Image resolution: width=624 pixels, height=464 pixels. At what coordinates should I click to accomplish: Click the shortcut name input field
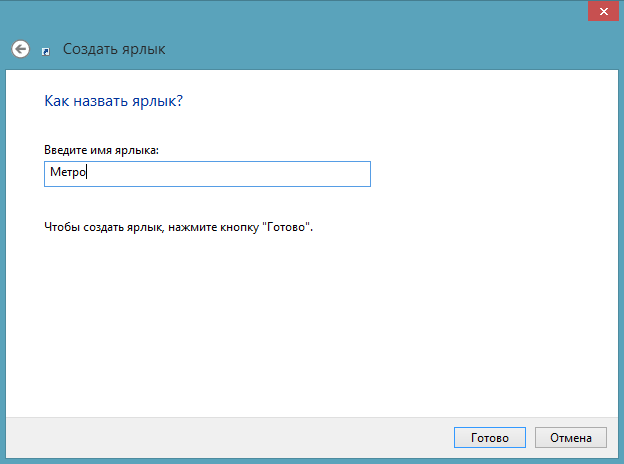(207, 174)
